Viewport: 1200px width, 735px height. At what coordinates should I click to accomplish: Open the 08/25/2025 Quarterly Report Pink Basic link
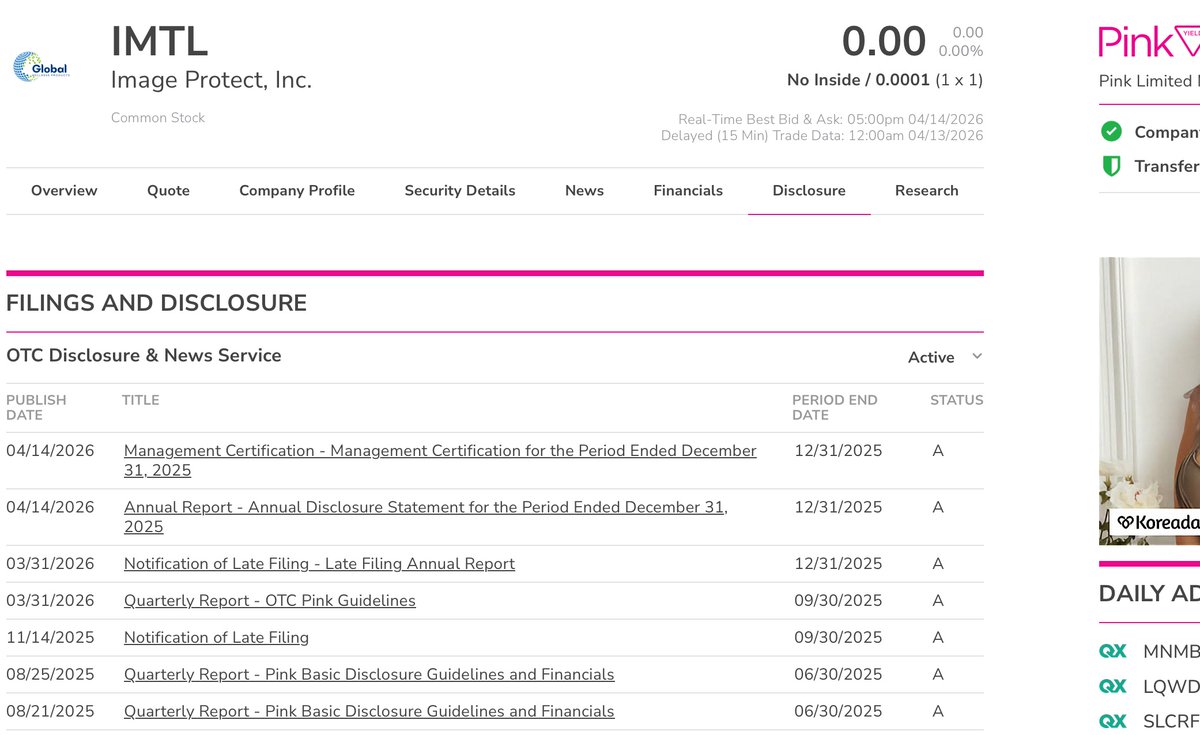click(369, 675)
